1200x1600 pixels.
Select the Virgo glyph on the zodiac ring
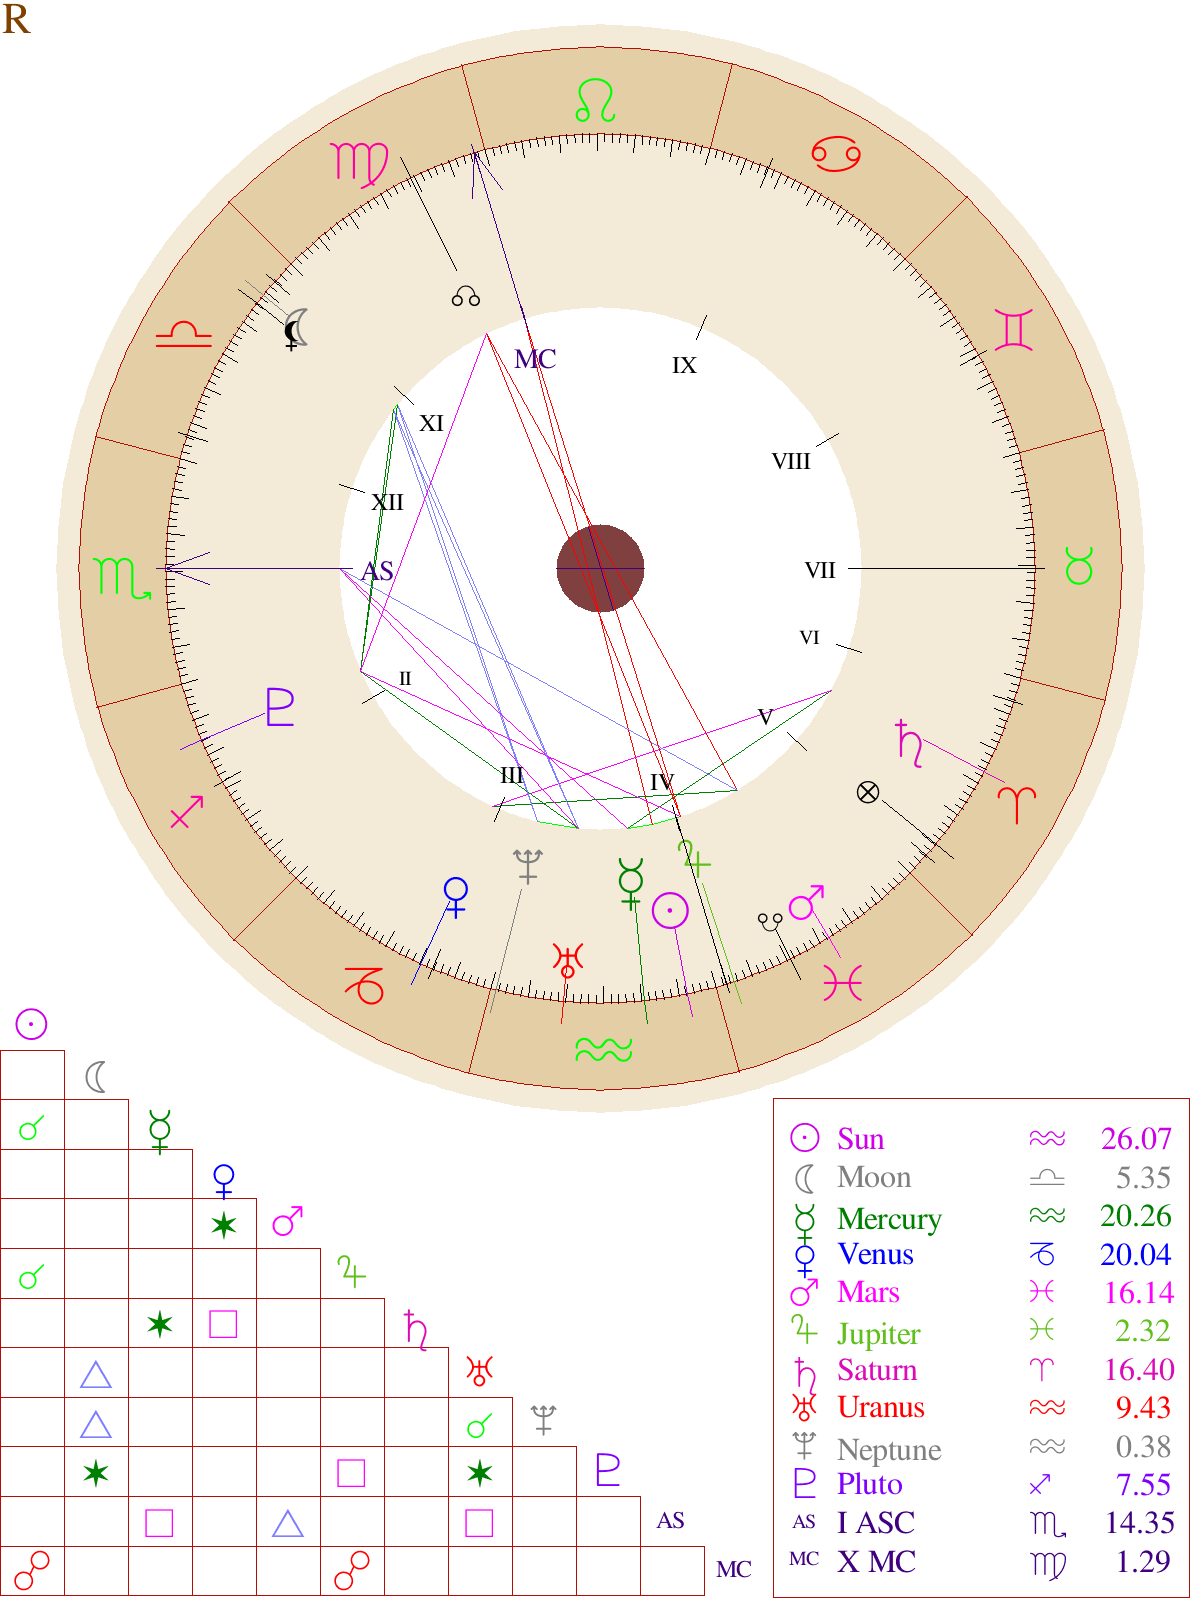pyautogui.click(x=359, y=164)
